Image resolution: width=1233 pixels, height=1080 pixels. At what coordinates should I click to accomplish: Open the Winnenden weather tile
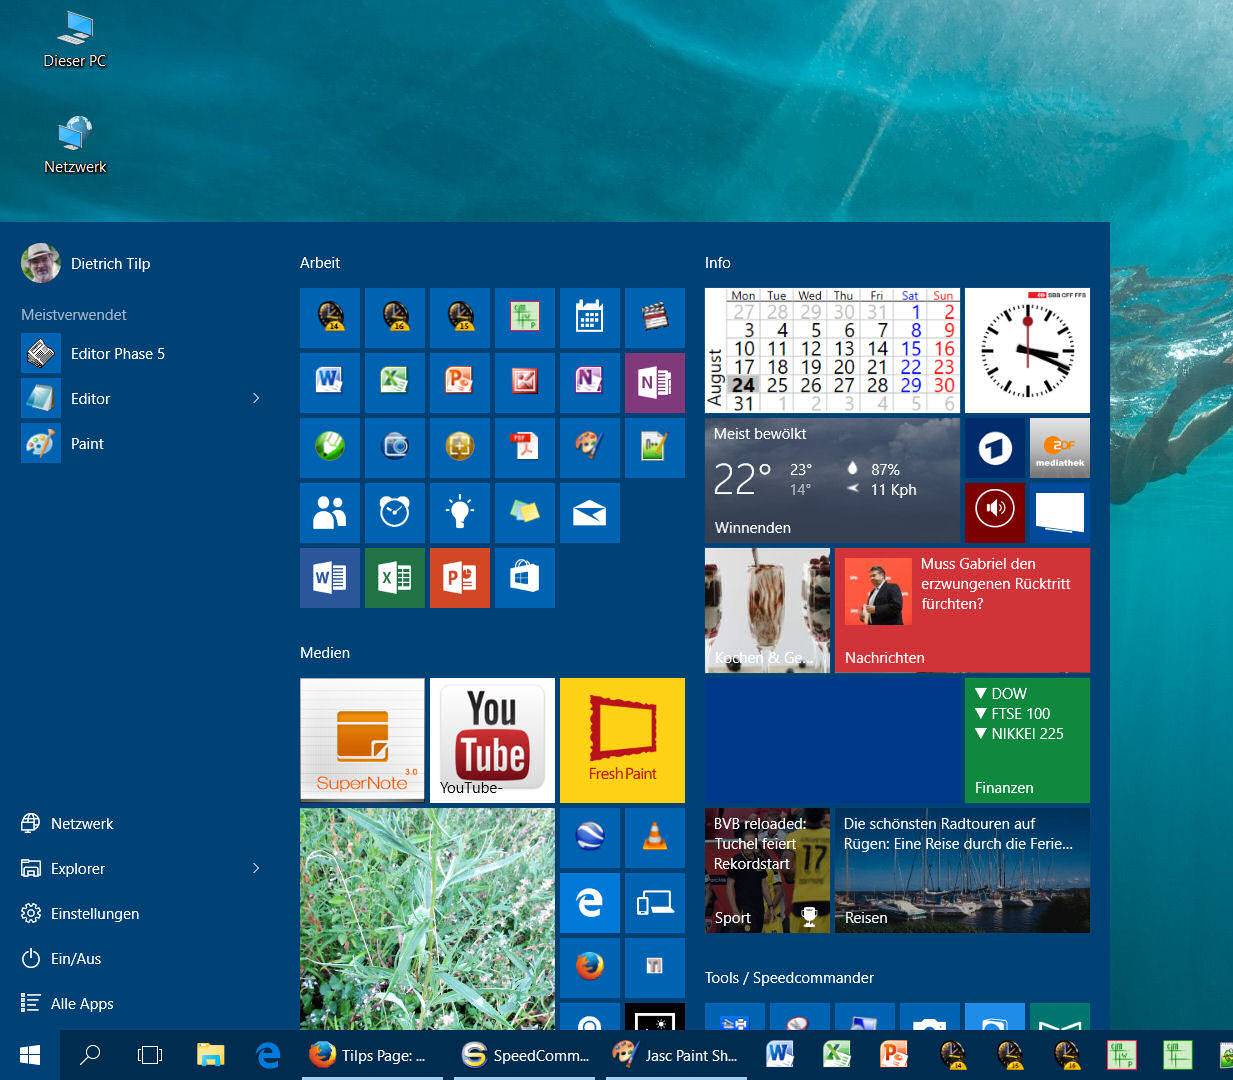coord(831,481)
